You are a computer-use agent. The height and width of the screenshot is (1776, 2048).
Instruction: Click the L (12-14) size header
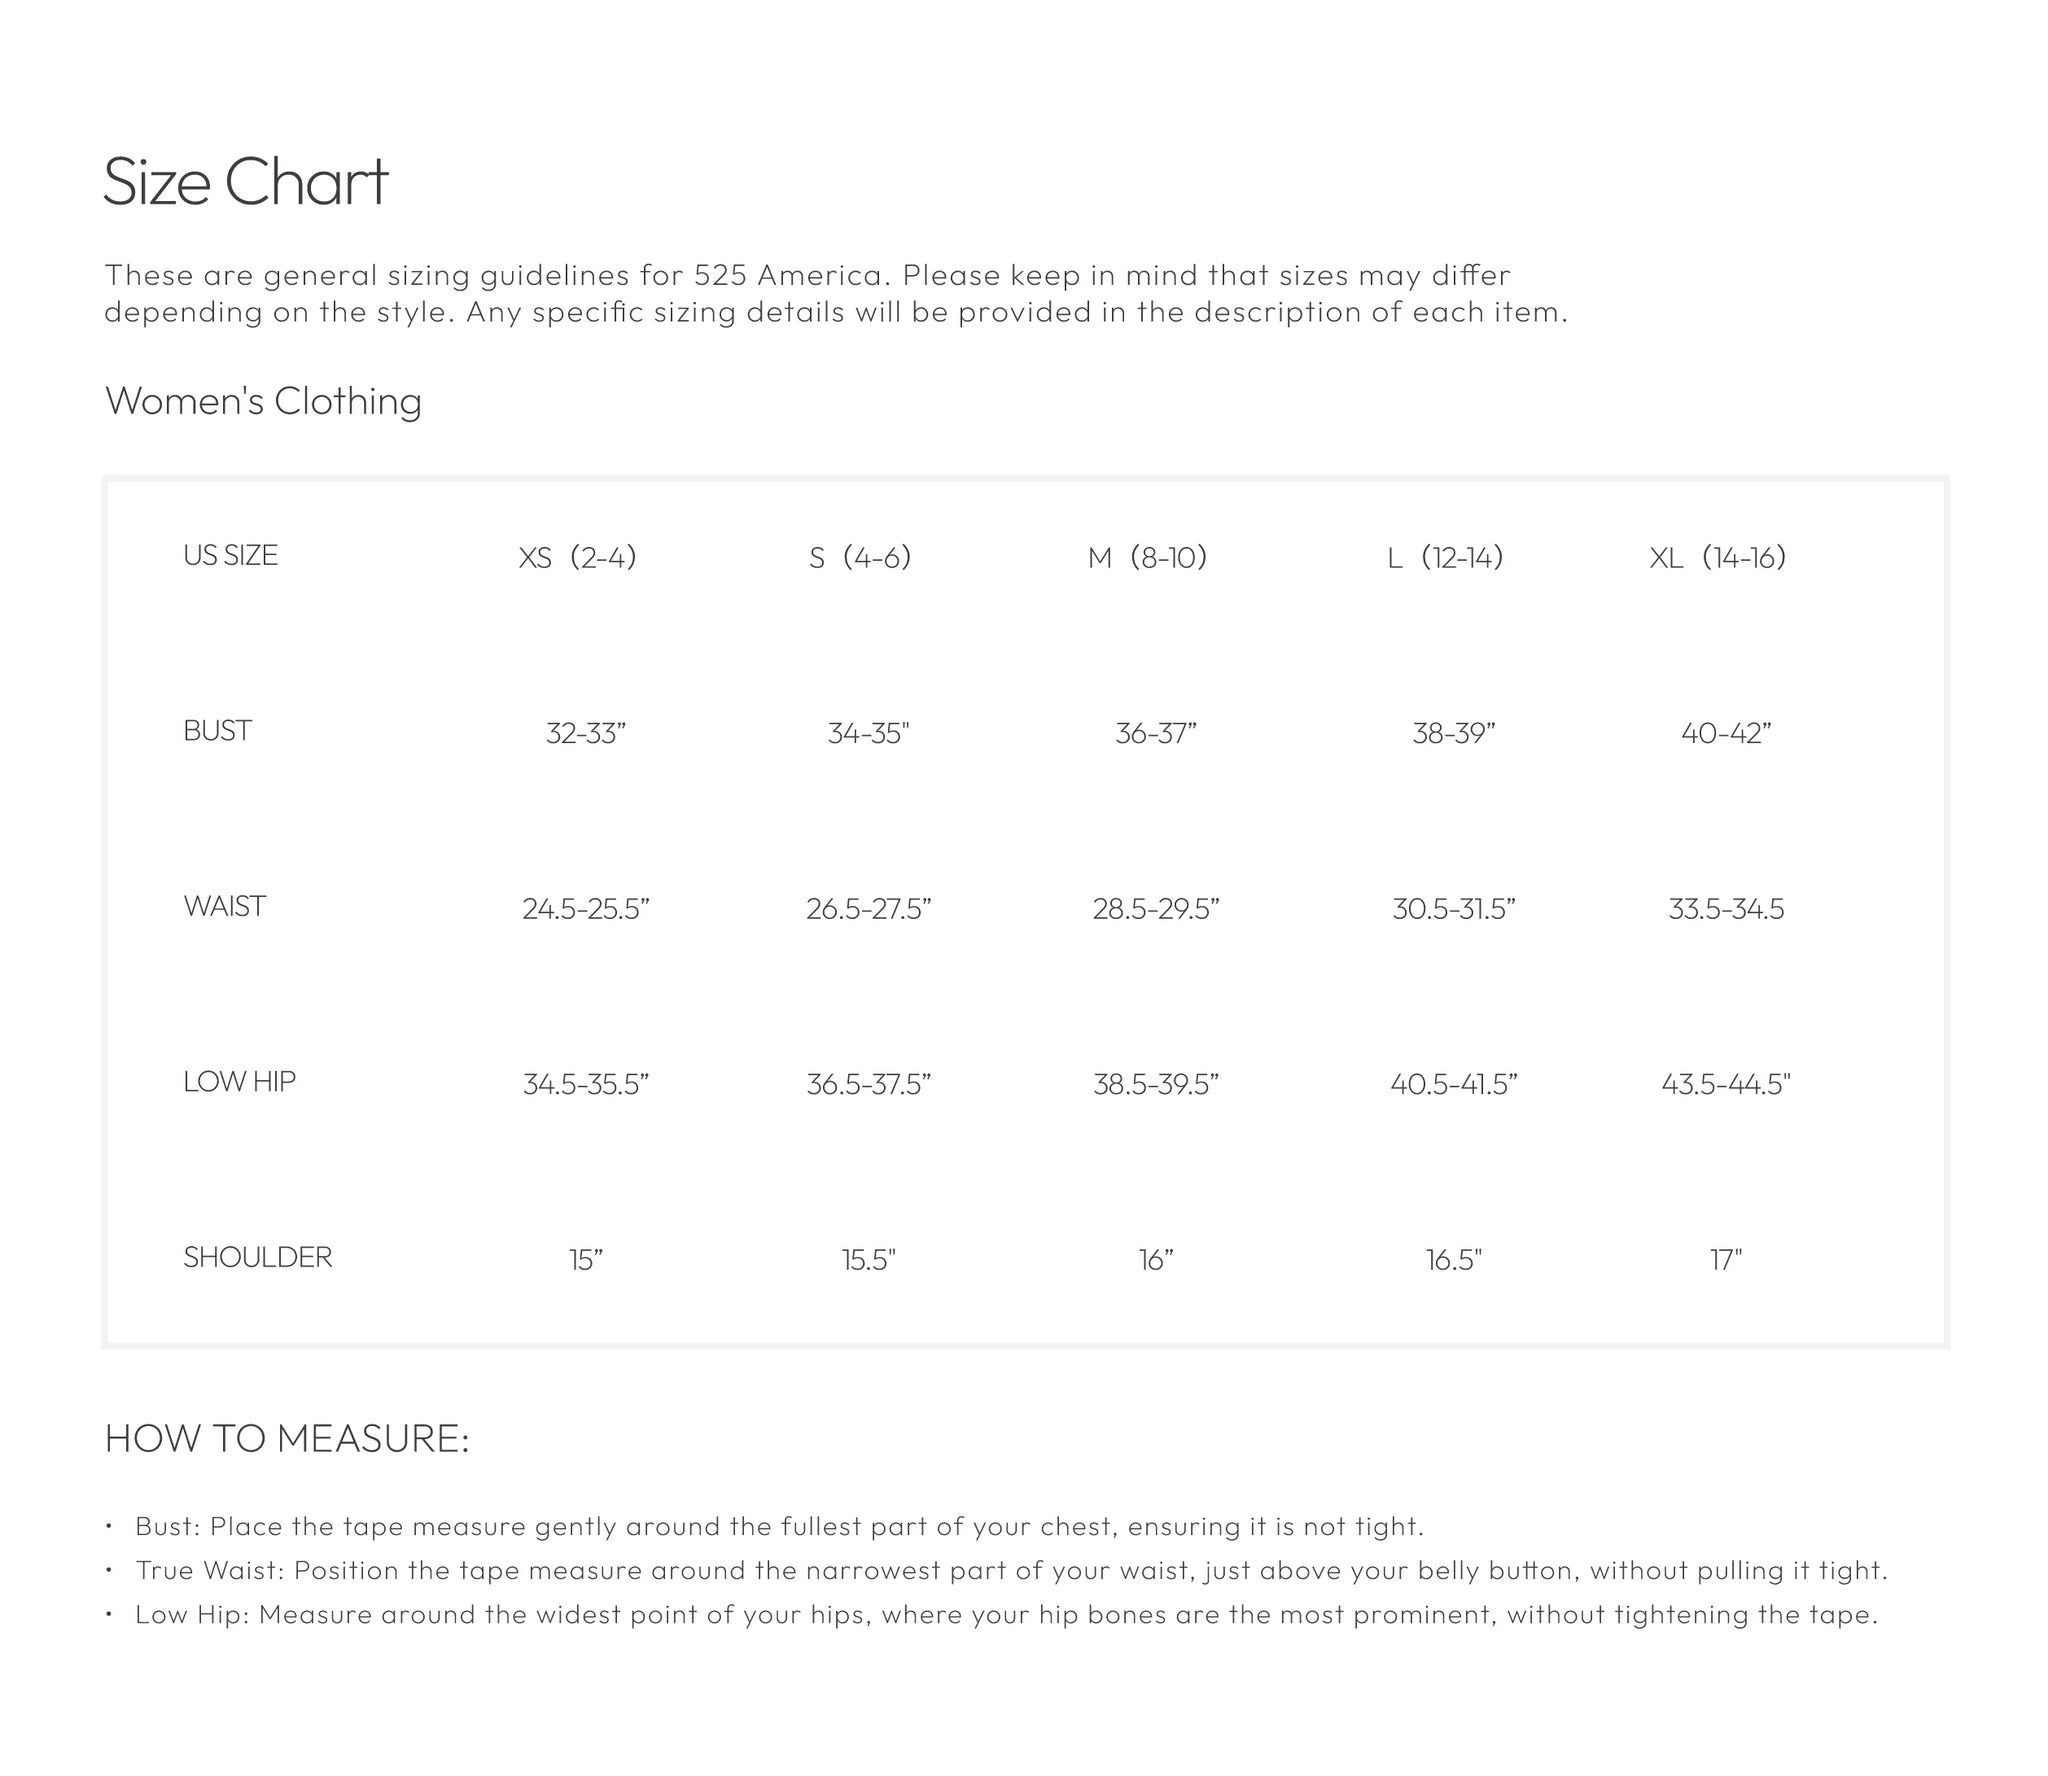(1445, 557)
